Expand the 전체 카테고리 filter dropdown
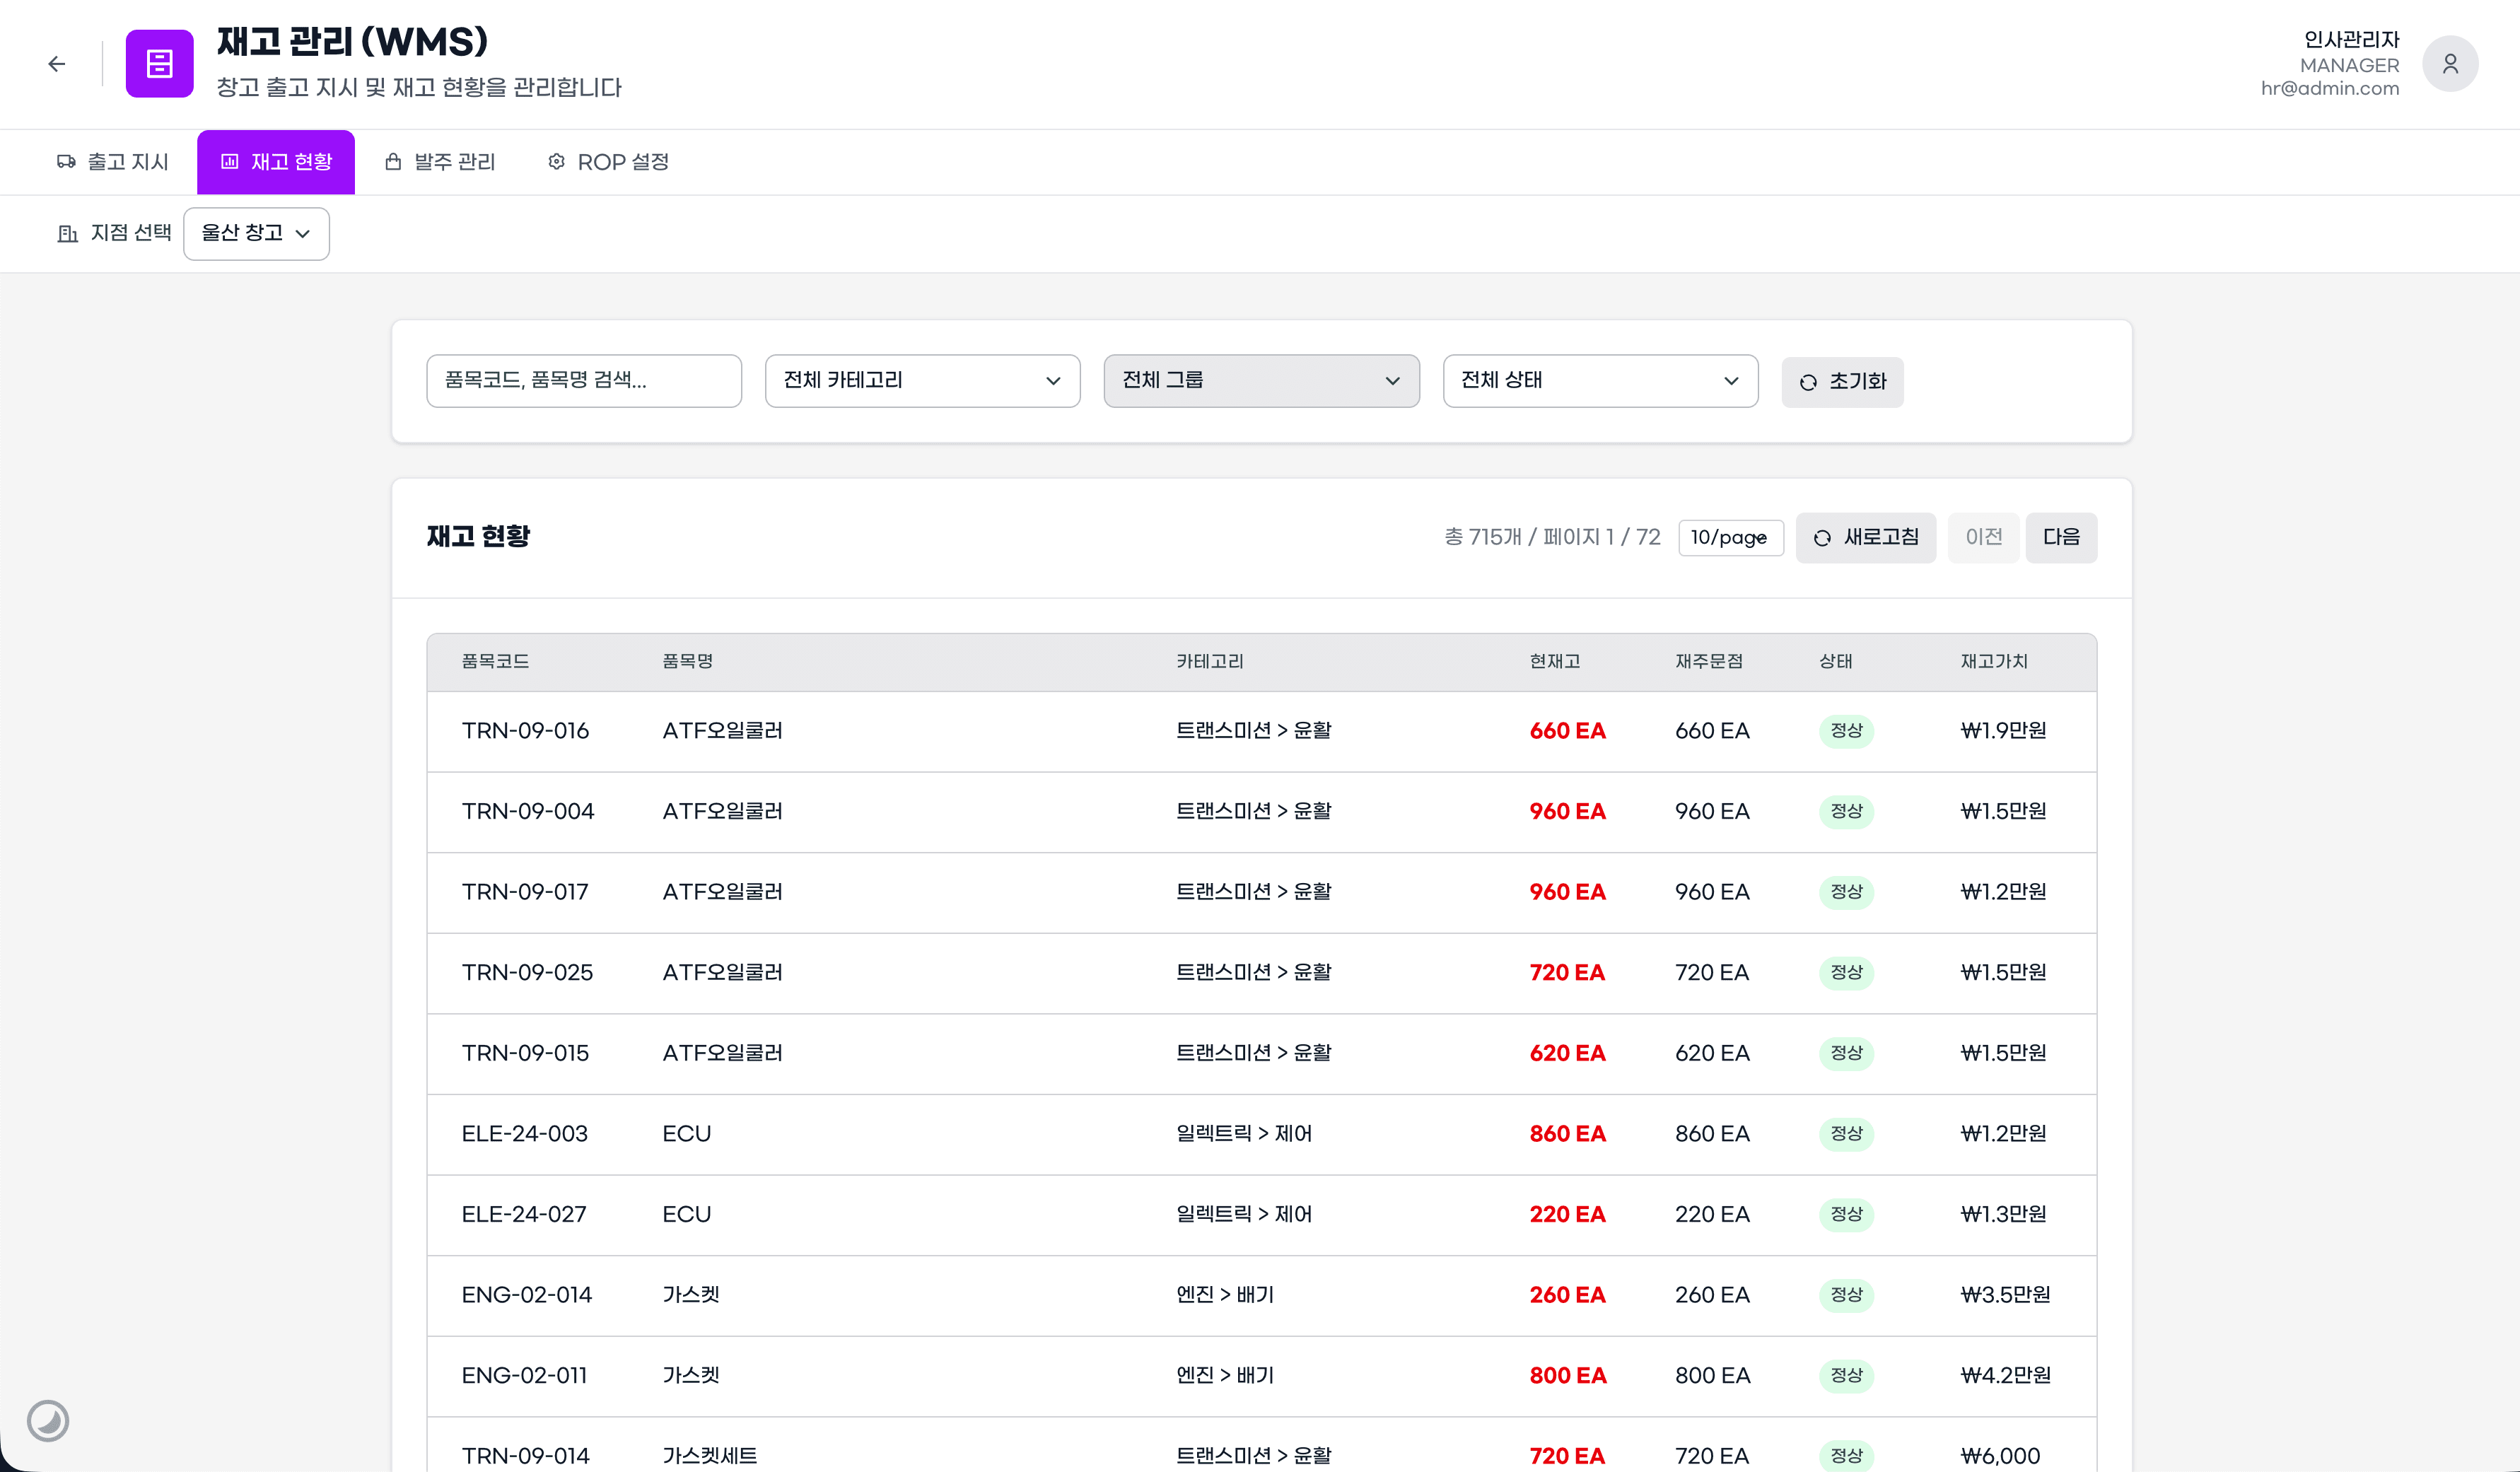2520x1472 pixels. (922, 381)
